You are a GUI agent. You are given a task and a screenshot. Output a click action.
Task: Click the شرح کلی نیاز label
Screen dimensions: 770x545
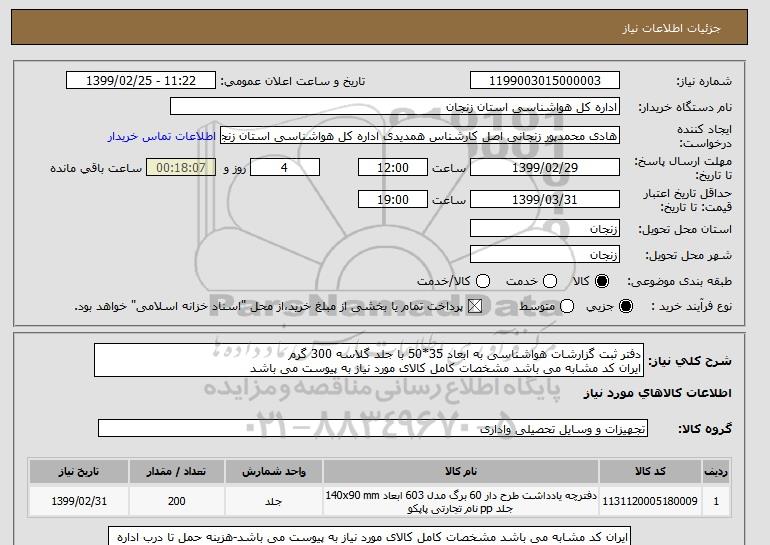690,361
